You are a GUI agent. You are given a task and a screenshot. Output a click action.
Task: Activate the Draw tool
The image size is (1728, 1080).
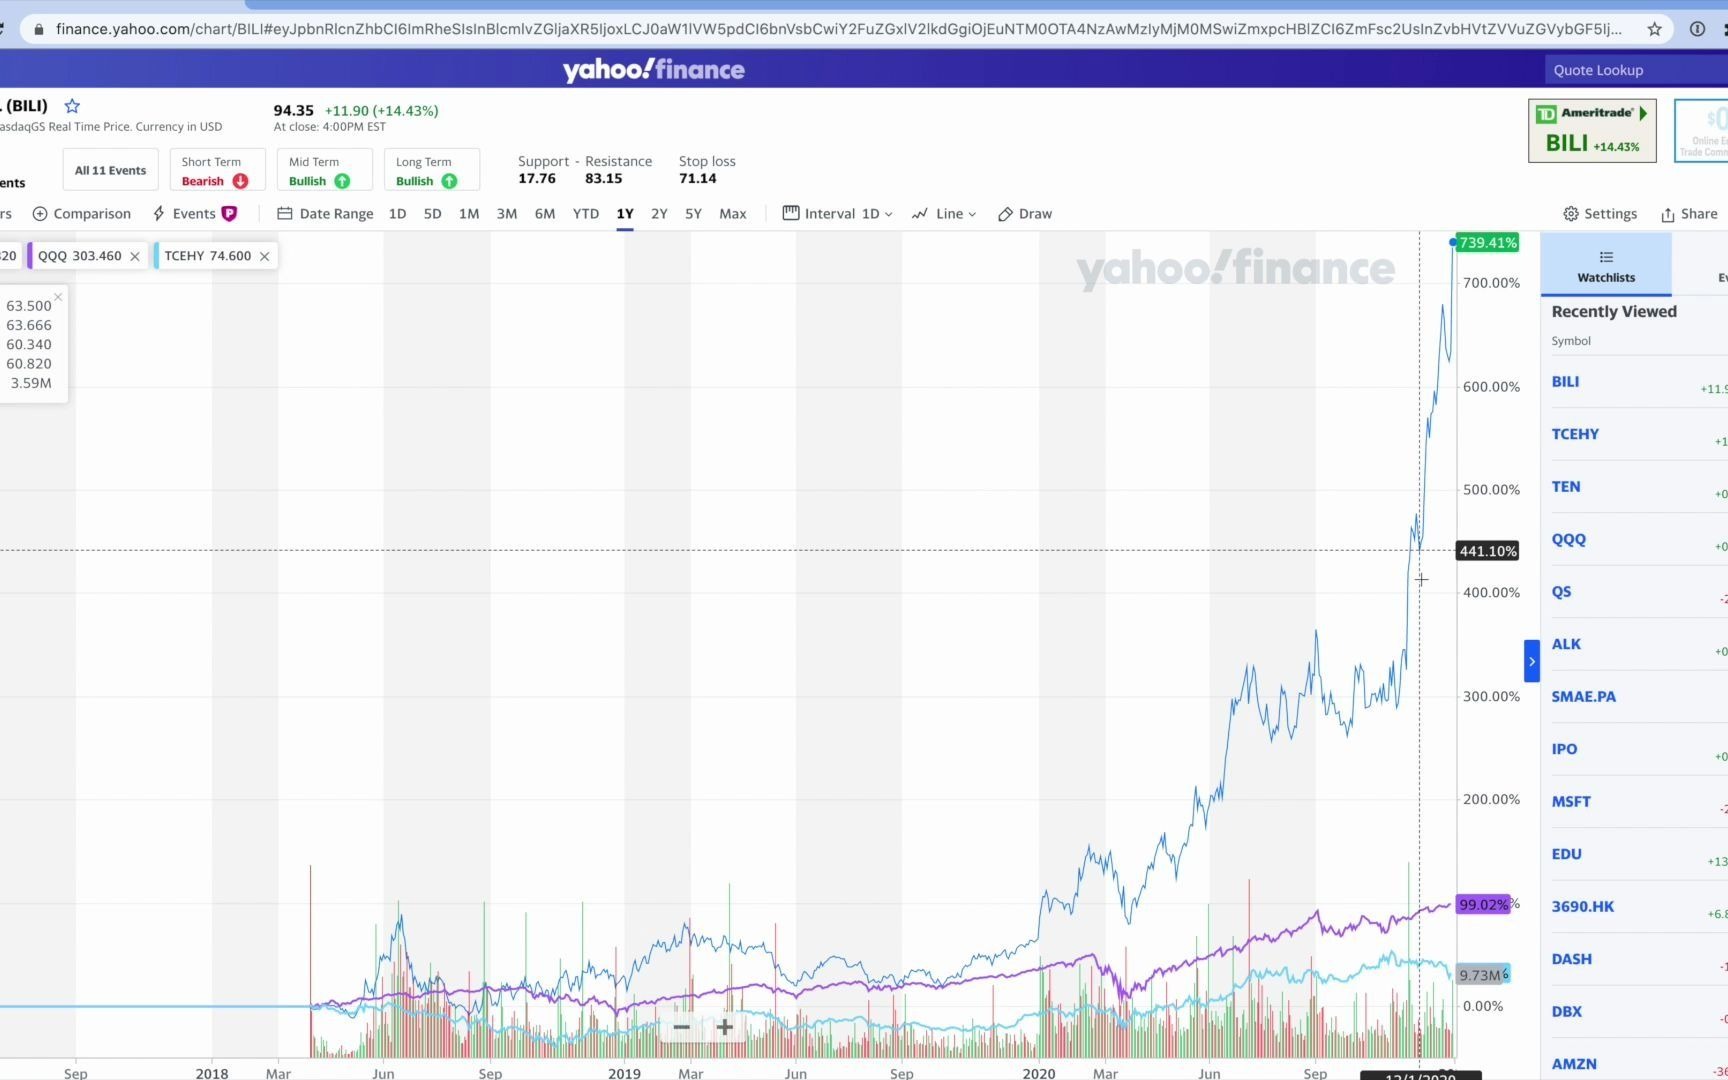click(1025, 214)
